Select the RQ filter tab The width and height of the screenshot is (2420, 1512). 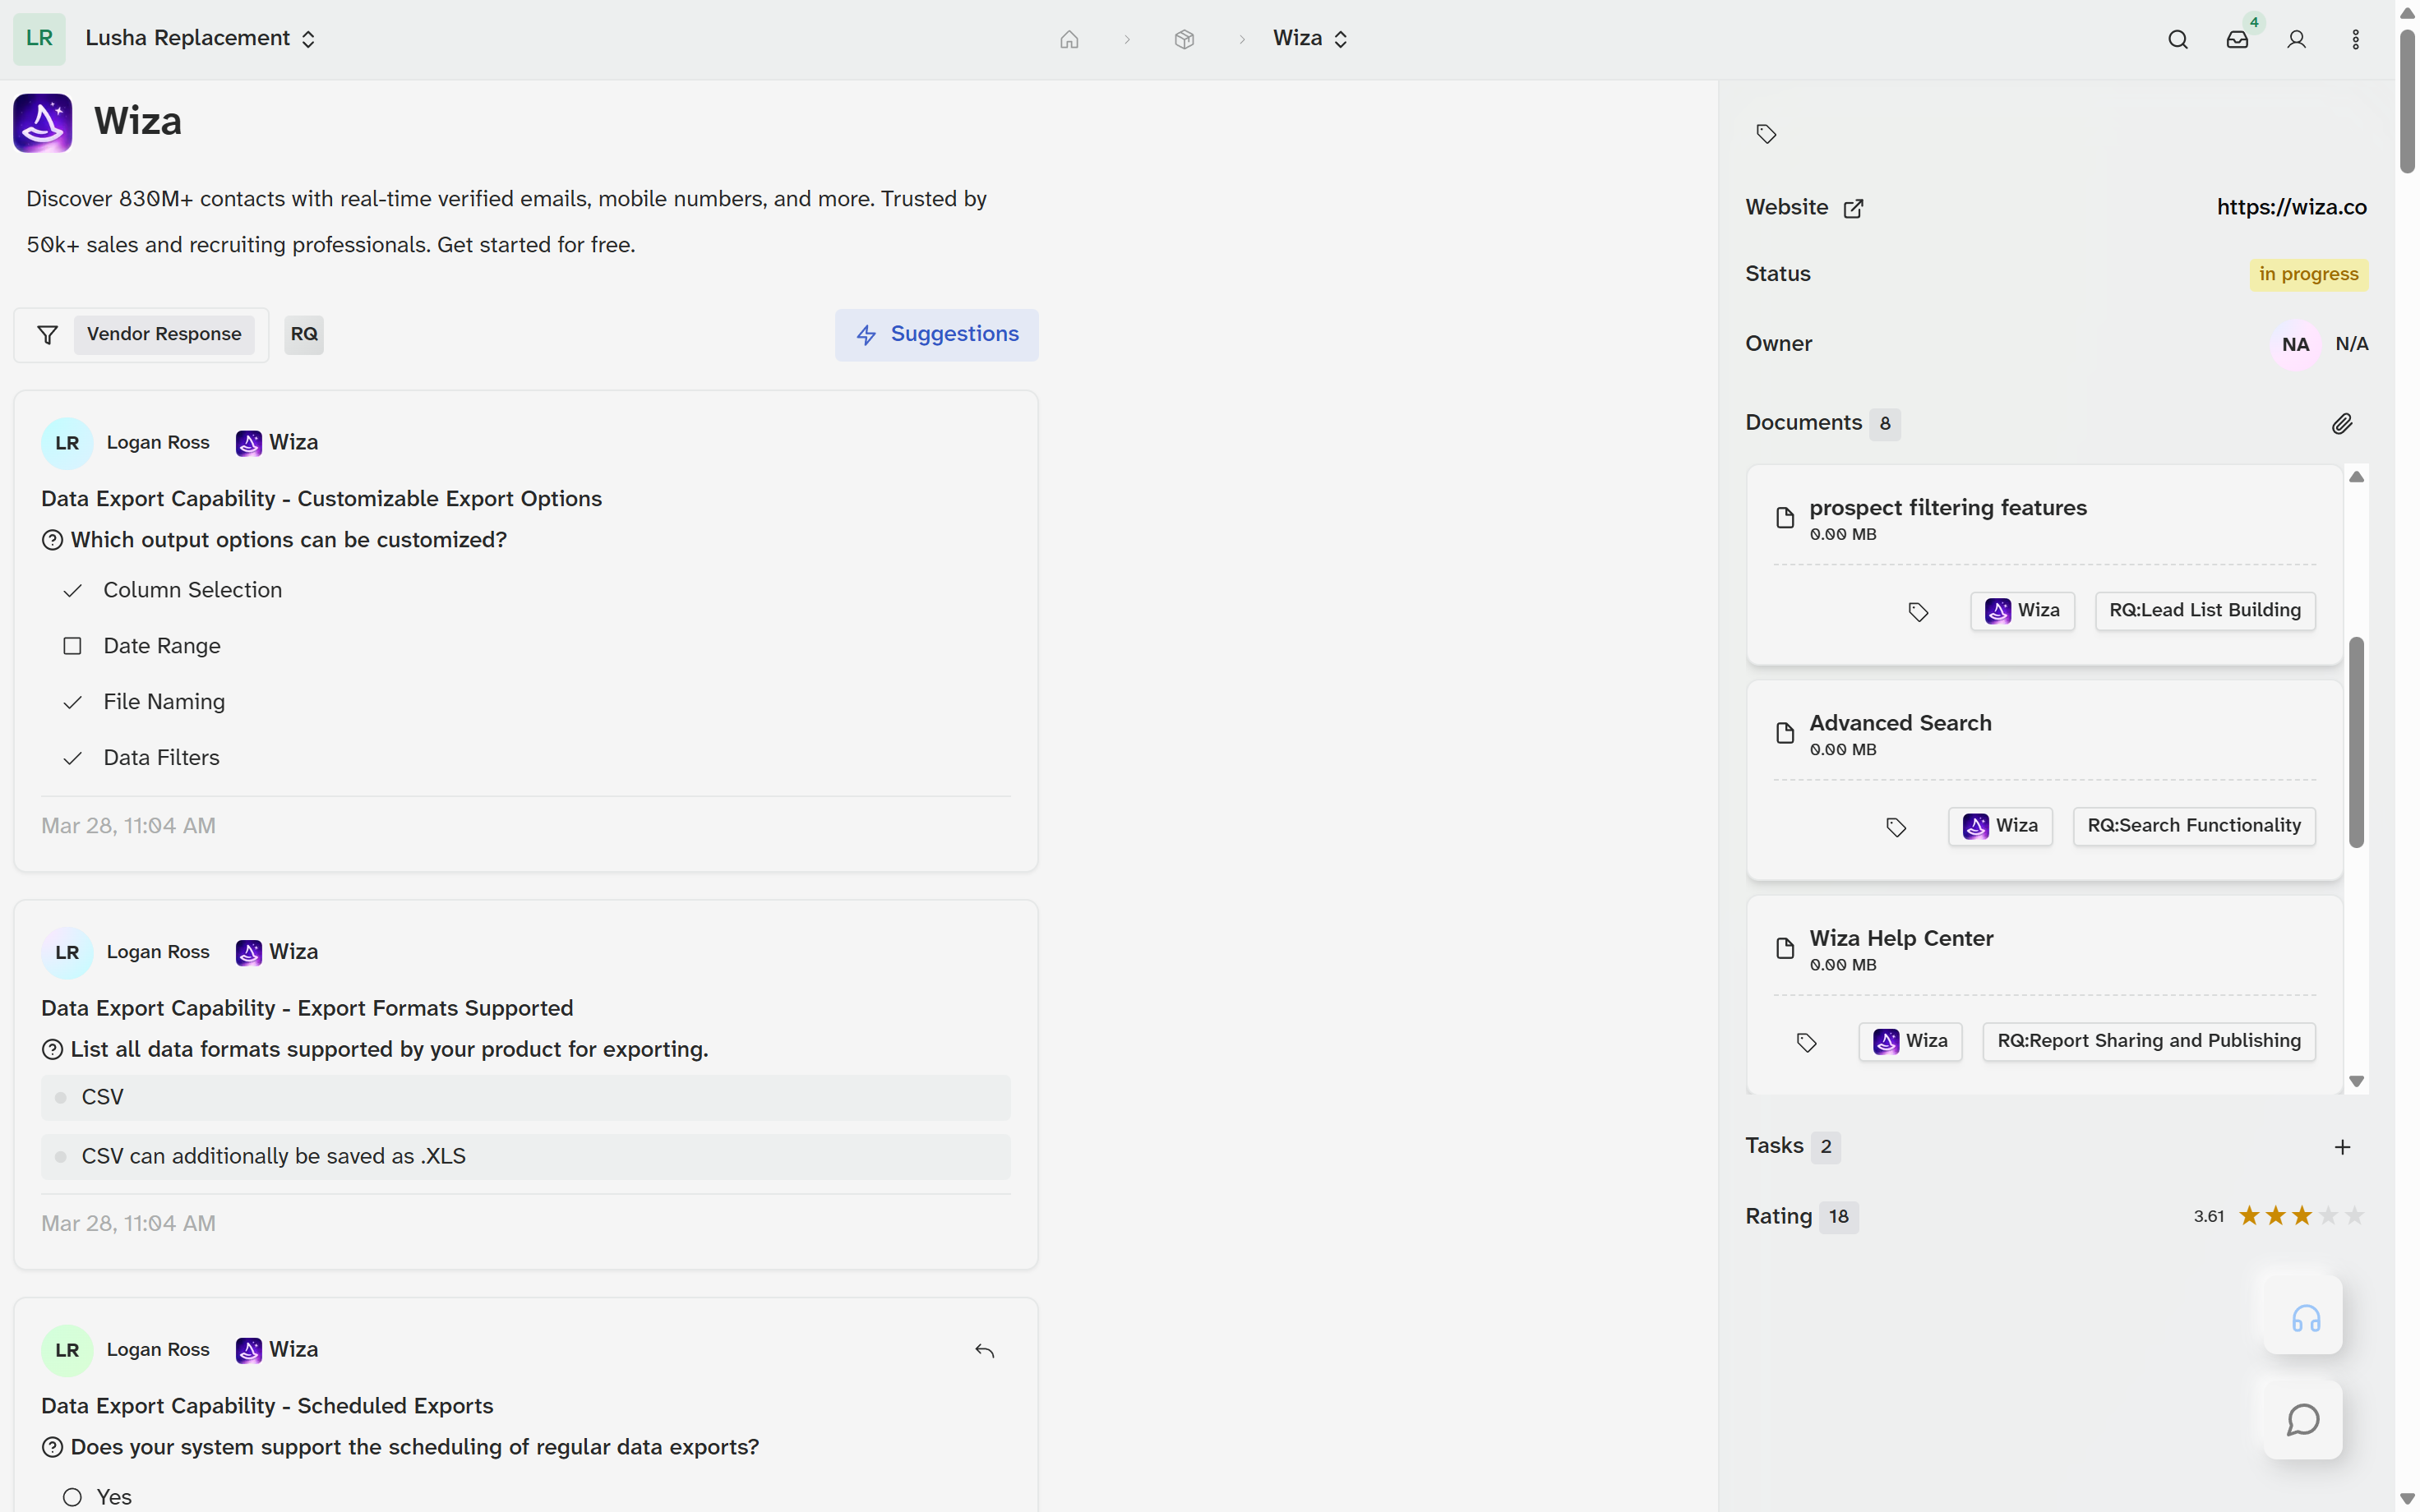point(304,334)
